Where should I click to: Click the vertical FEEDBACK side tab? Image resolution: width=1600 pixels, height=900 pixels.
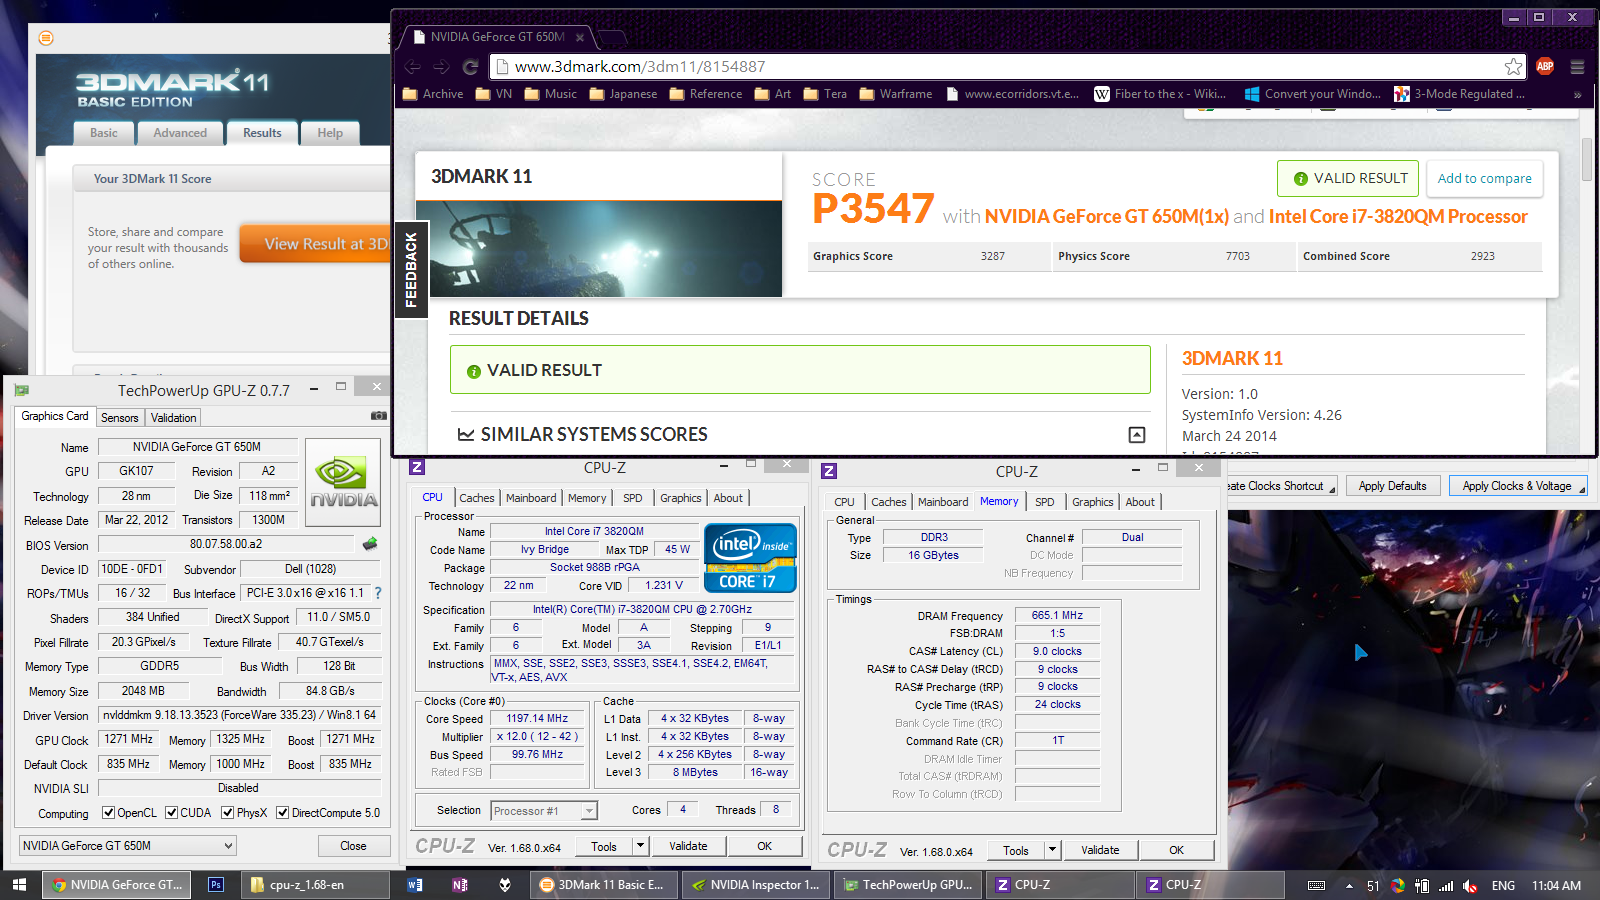coord(411,269)
